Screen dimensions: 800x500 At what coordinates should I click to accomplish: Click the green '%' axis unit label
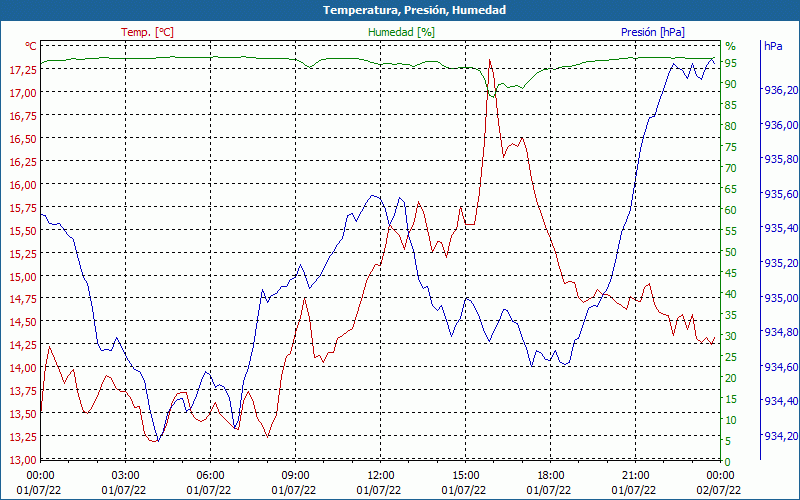731,46
